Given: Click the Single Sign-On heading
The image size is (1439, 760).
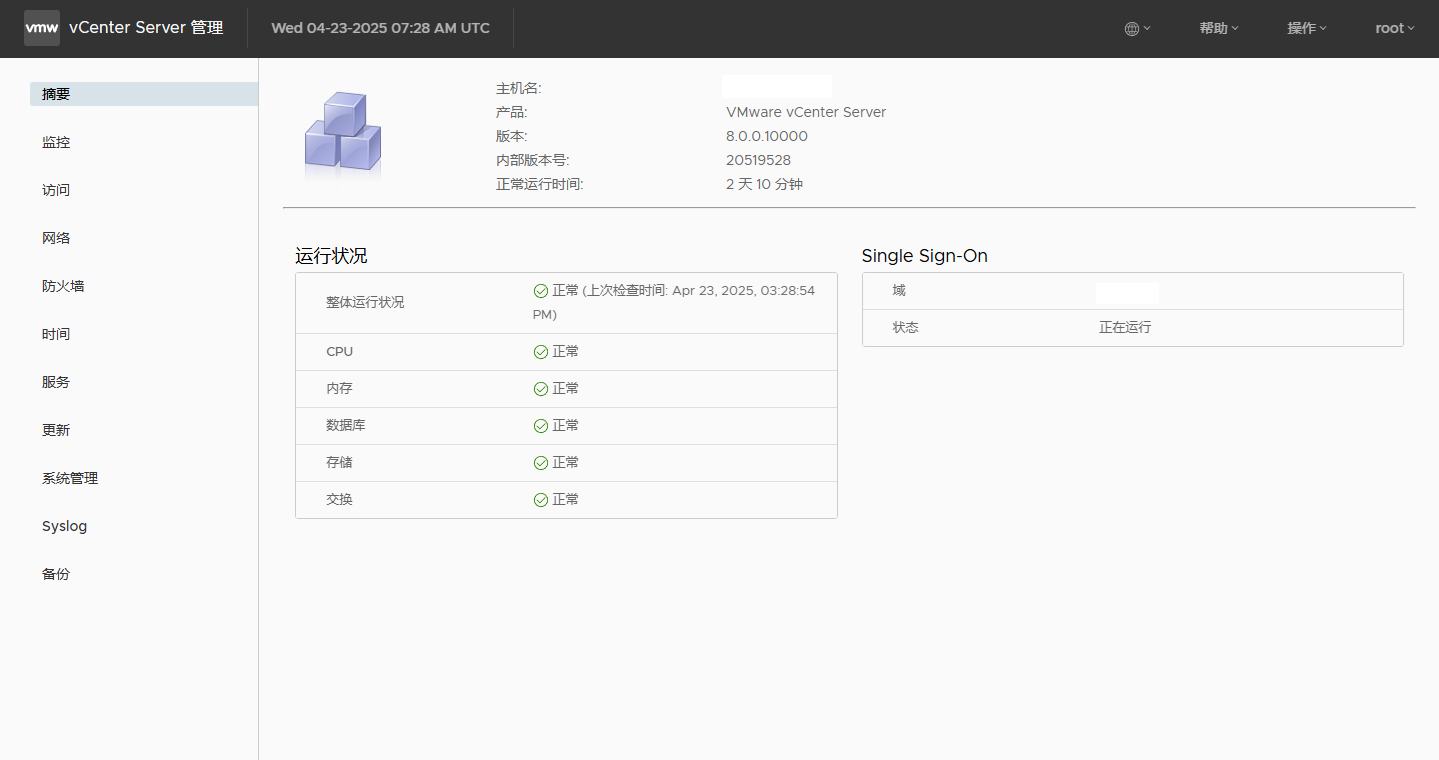Looking at the screenshot, I should point(925,256).
